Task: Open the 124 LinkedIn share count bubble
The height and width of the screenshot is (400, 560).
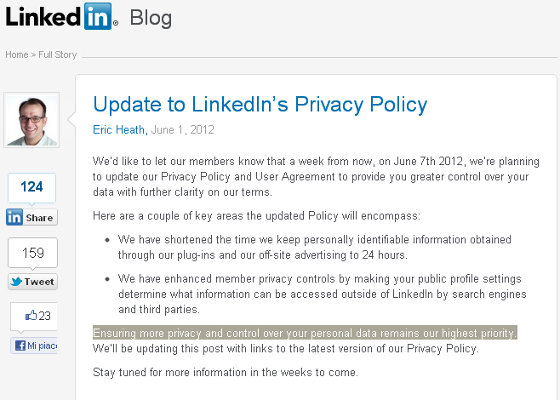Action: tap(32, 188)
